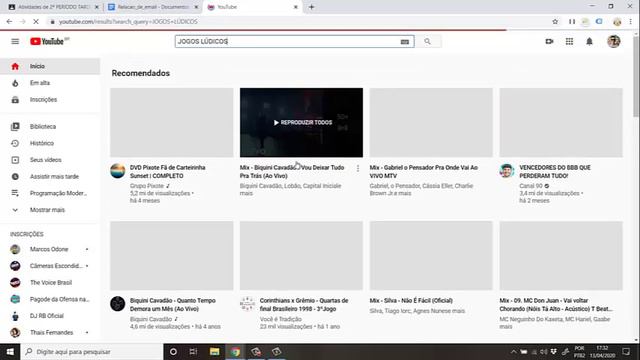This screenshot has height=360, width=640.
Task: Play all on Biquini Cavadão mix thumbnail
Action: [x=302, y=122]
